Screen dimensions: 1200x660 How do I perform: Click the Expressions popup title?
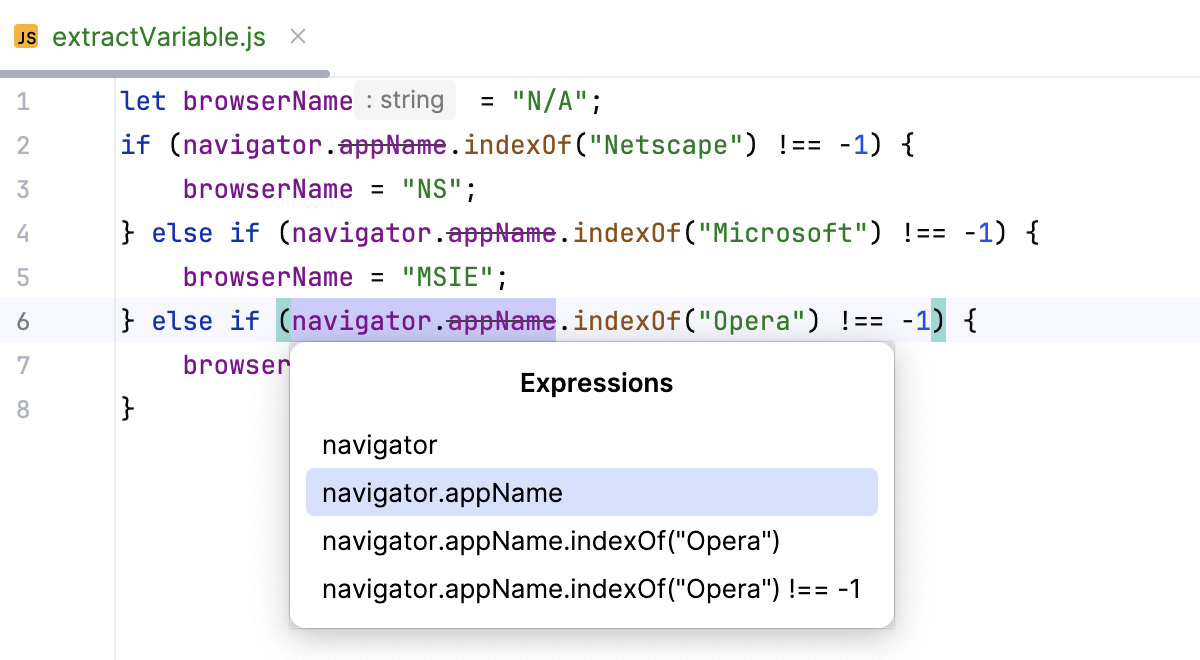point(596,383)
